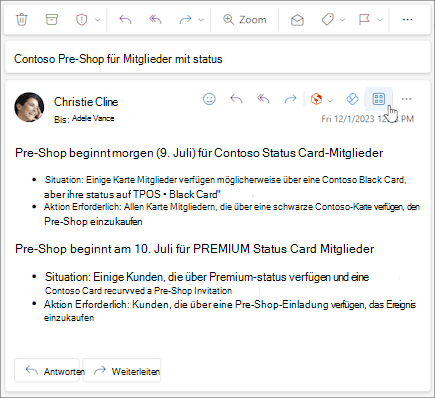
Task: Open the Report options dropdown arrow
Action: [97, 20]
